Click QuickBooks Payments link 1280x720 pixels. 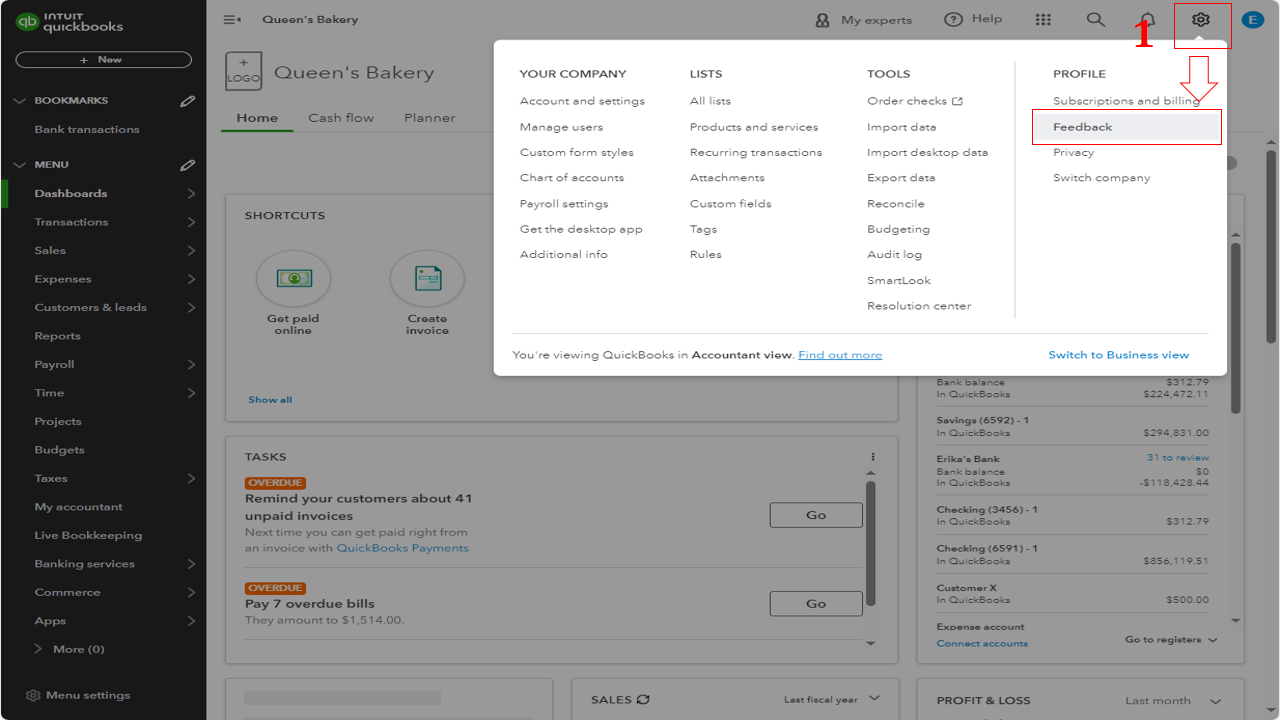point(402,548)
